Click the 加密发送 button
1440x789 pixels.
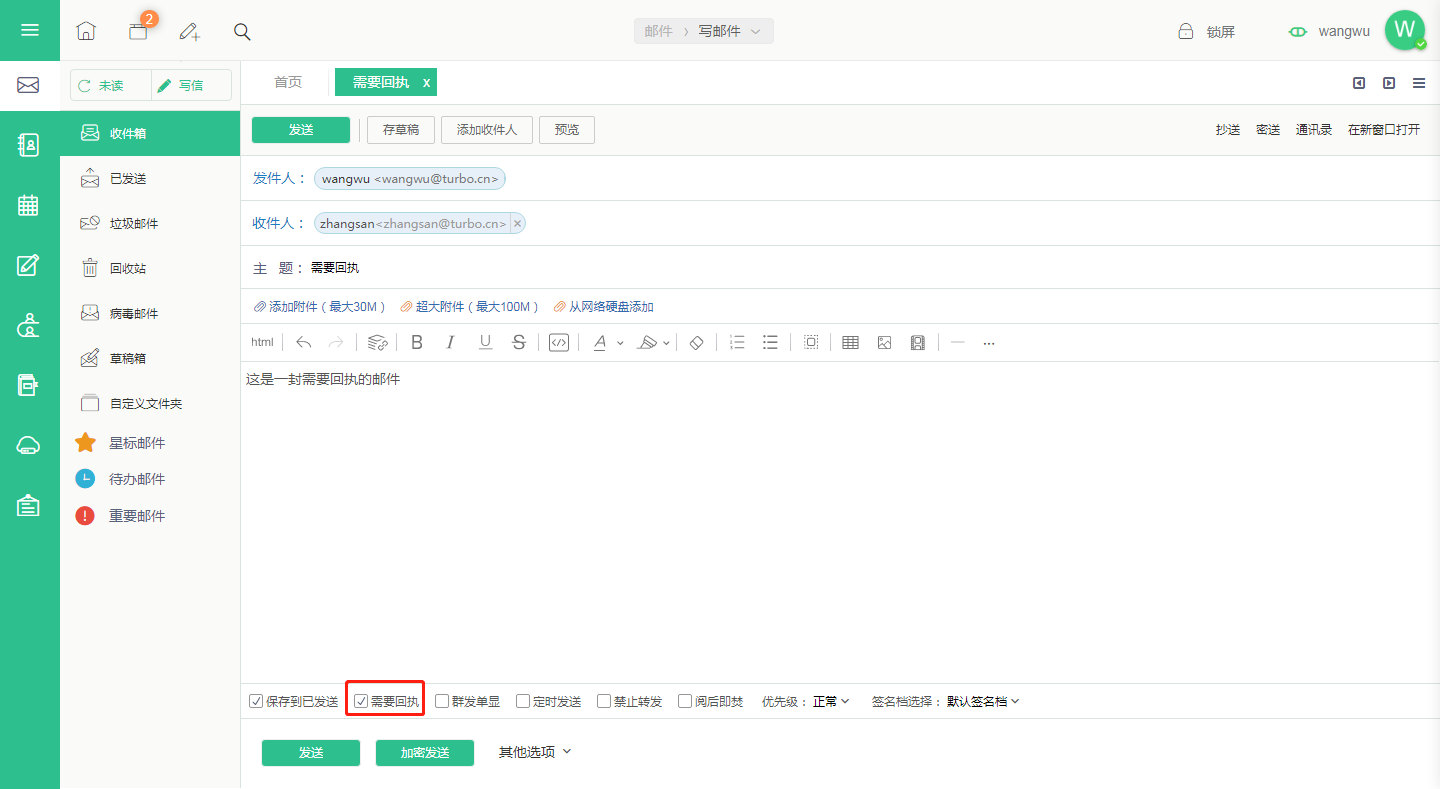425,753
